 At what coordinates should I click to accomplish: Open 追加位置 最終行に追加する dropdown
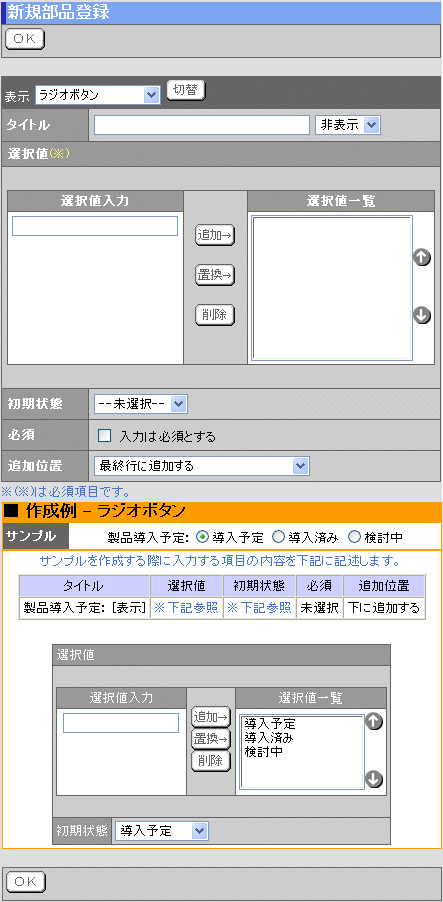pyautogui.click(x=201, y=466)
